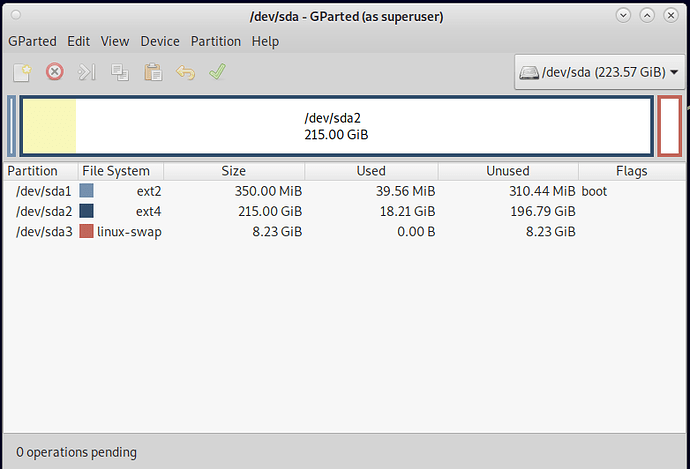Click the Apply all operations checkmark icon
690x469 pixels.
click(217, 72)
